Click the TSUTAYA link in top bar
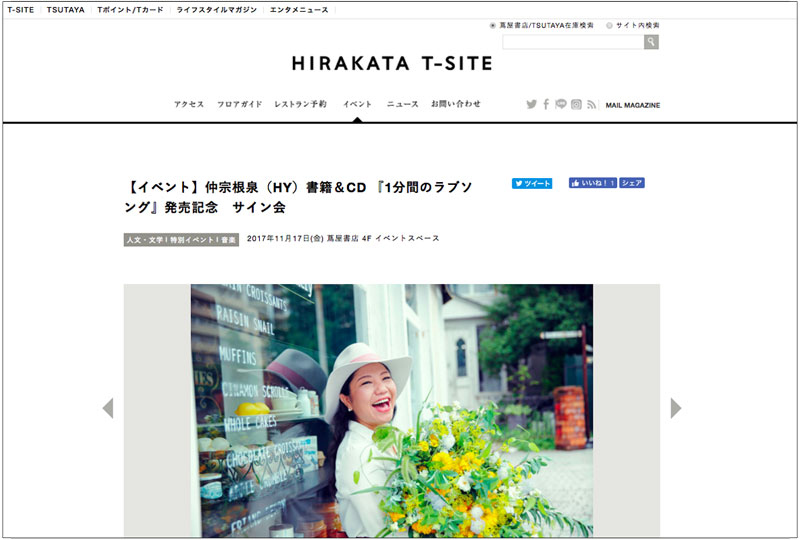Image resolution: width=800 pixels, height=540 pixels. pos(65,10)
